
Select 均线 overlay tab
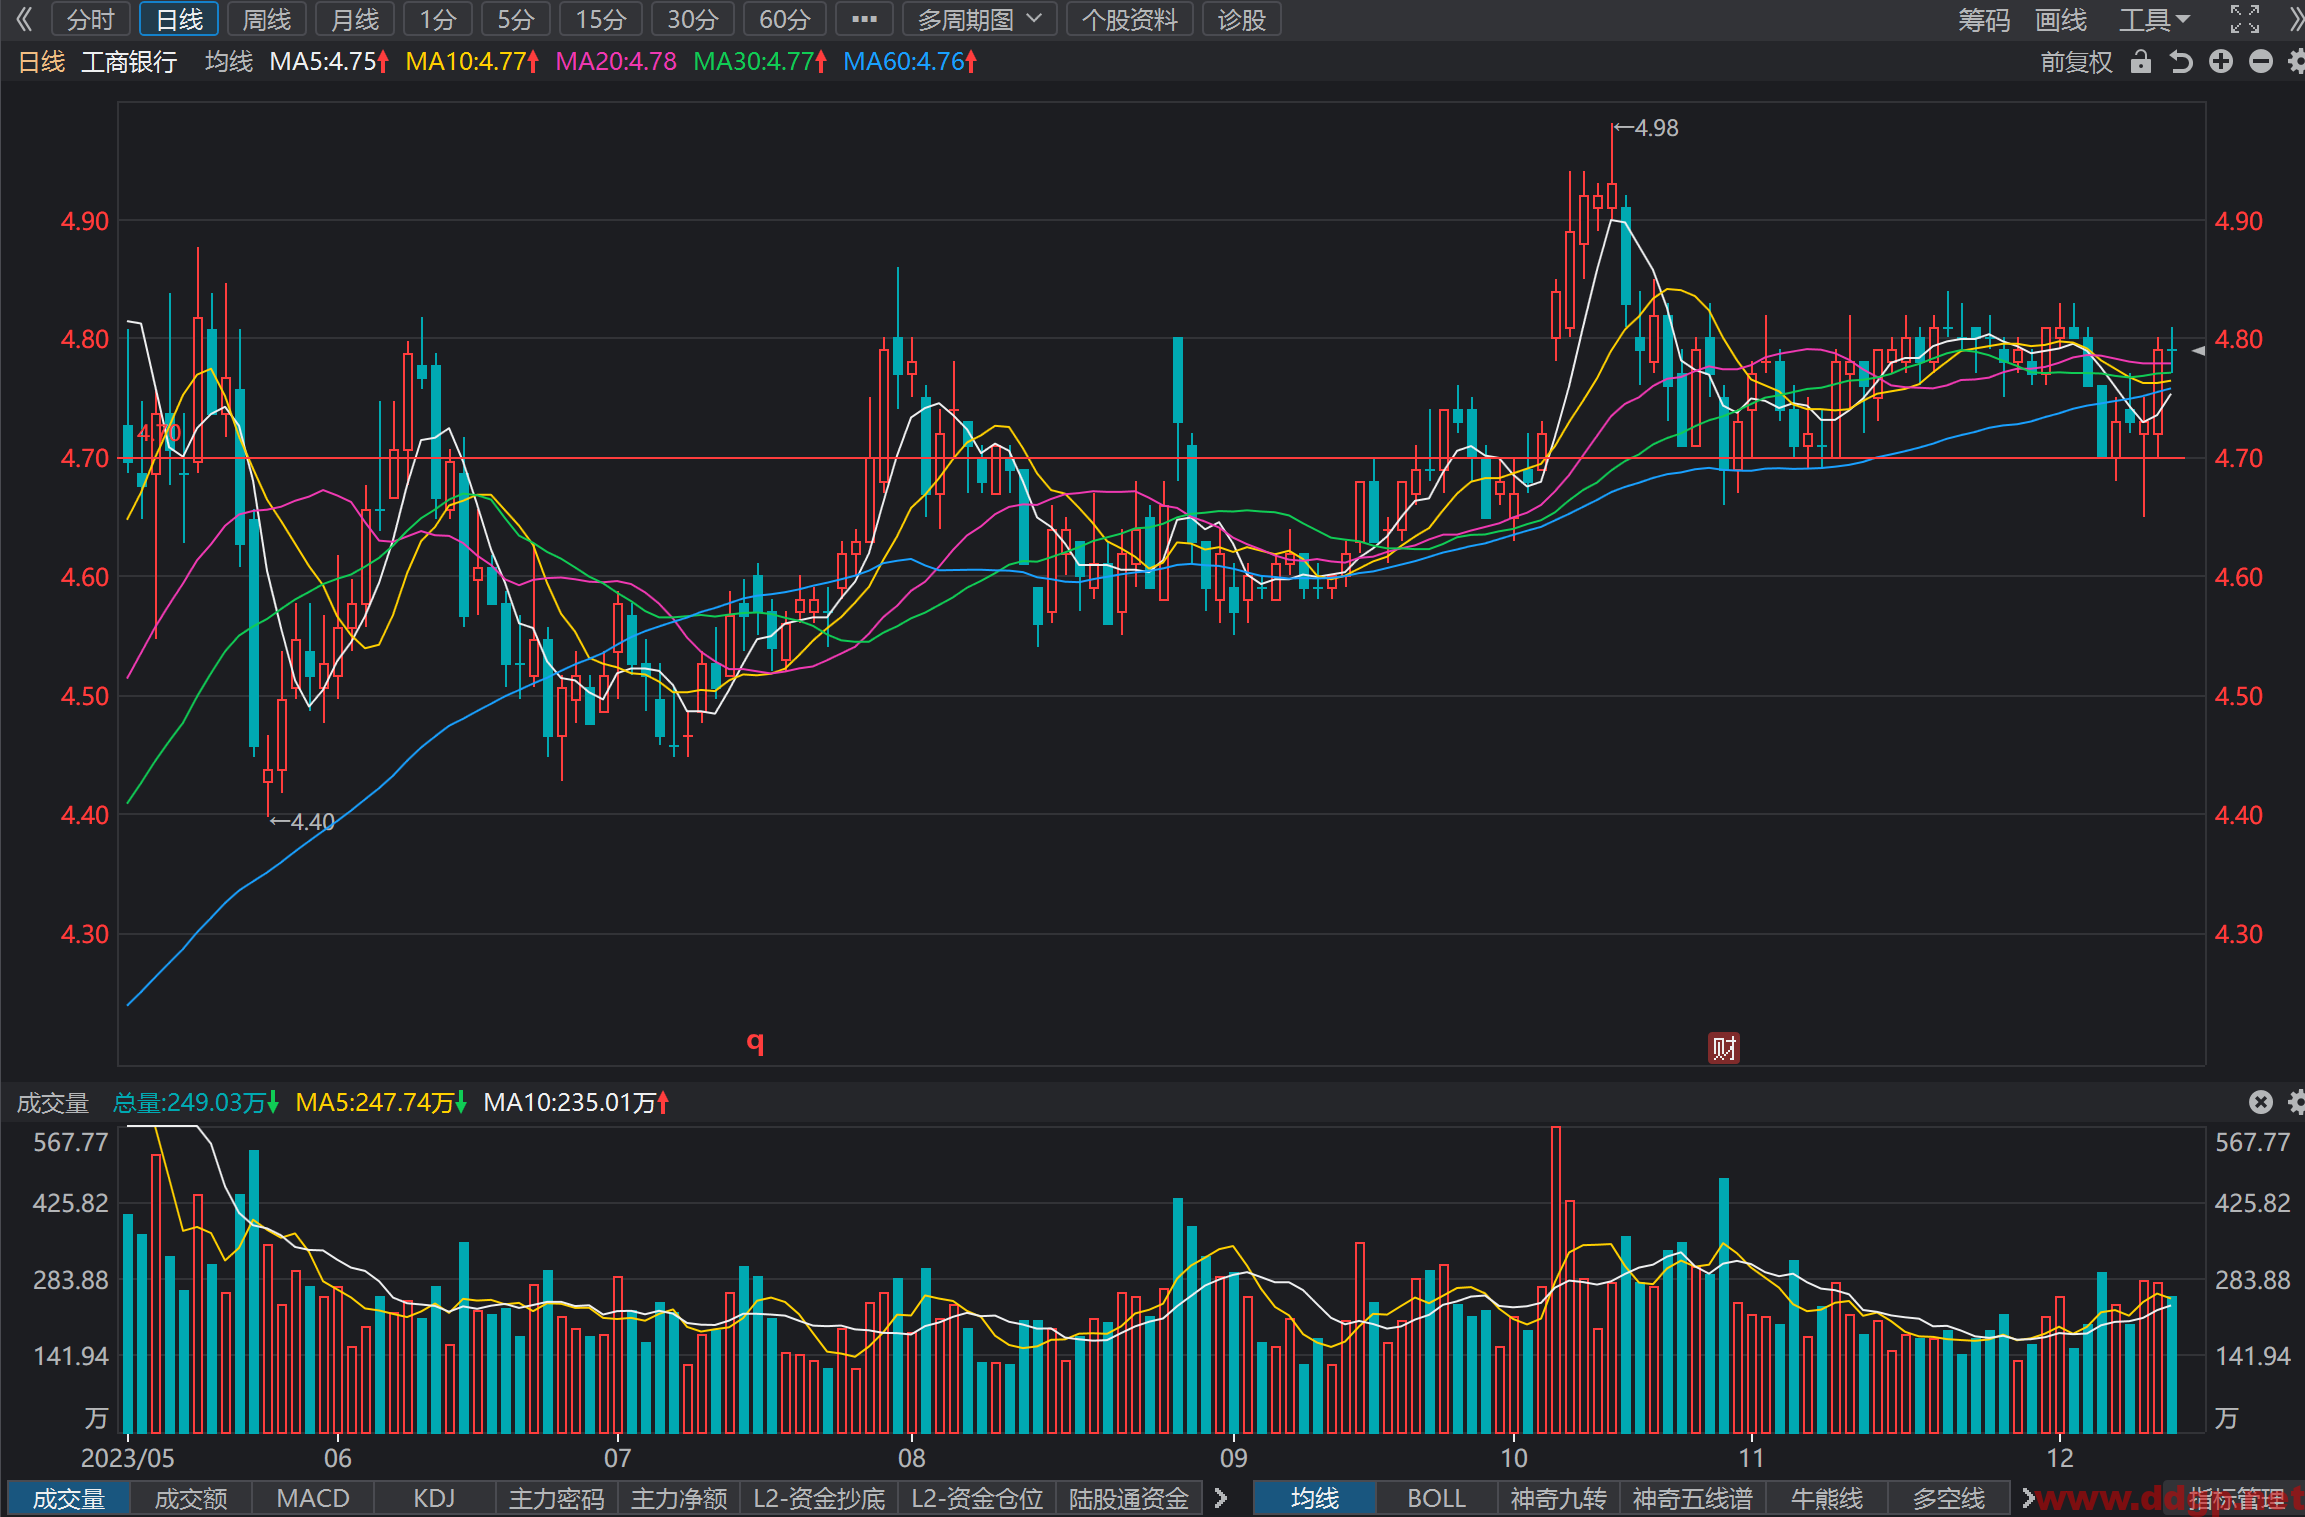pos(1315,1498)
